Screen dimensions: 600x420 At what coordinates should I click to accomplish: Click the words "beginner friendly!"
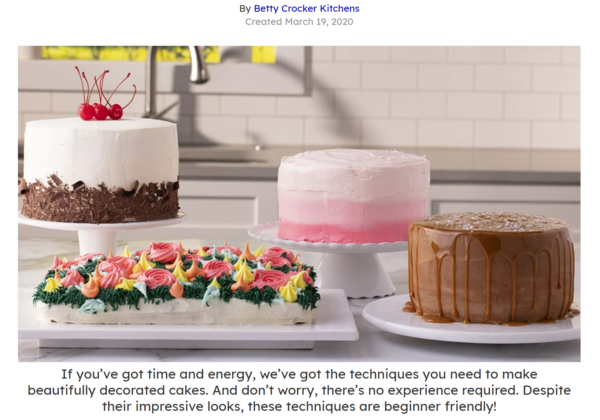point(440,407)
